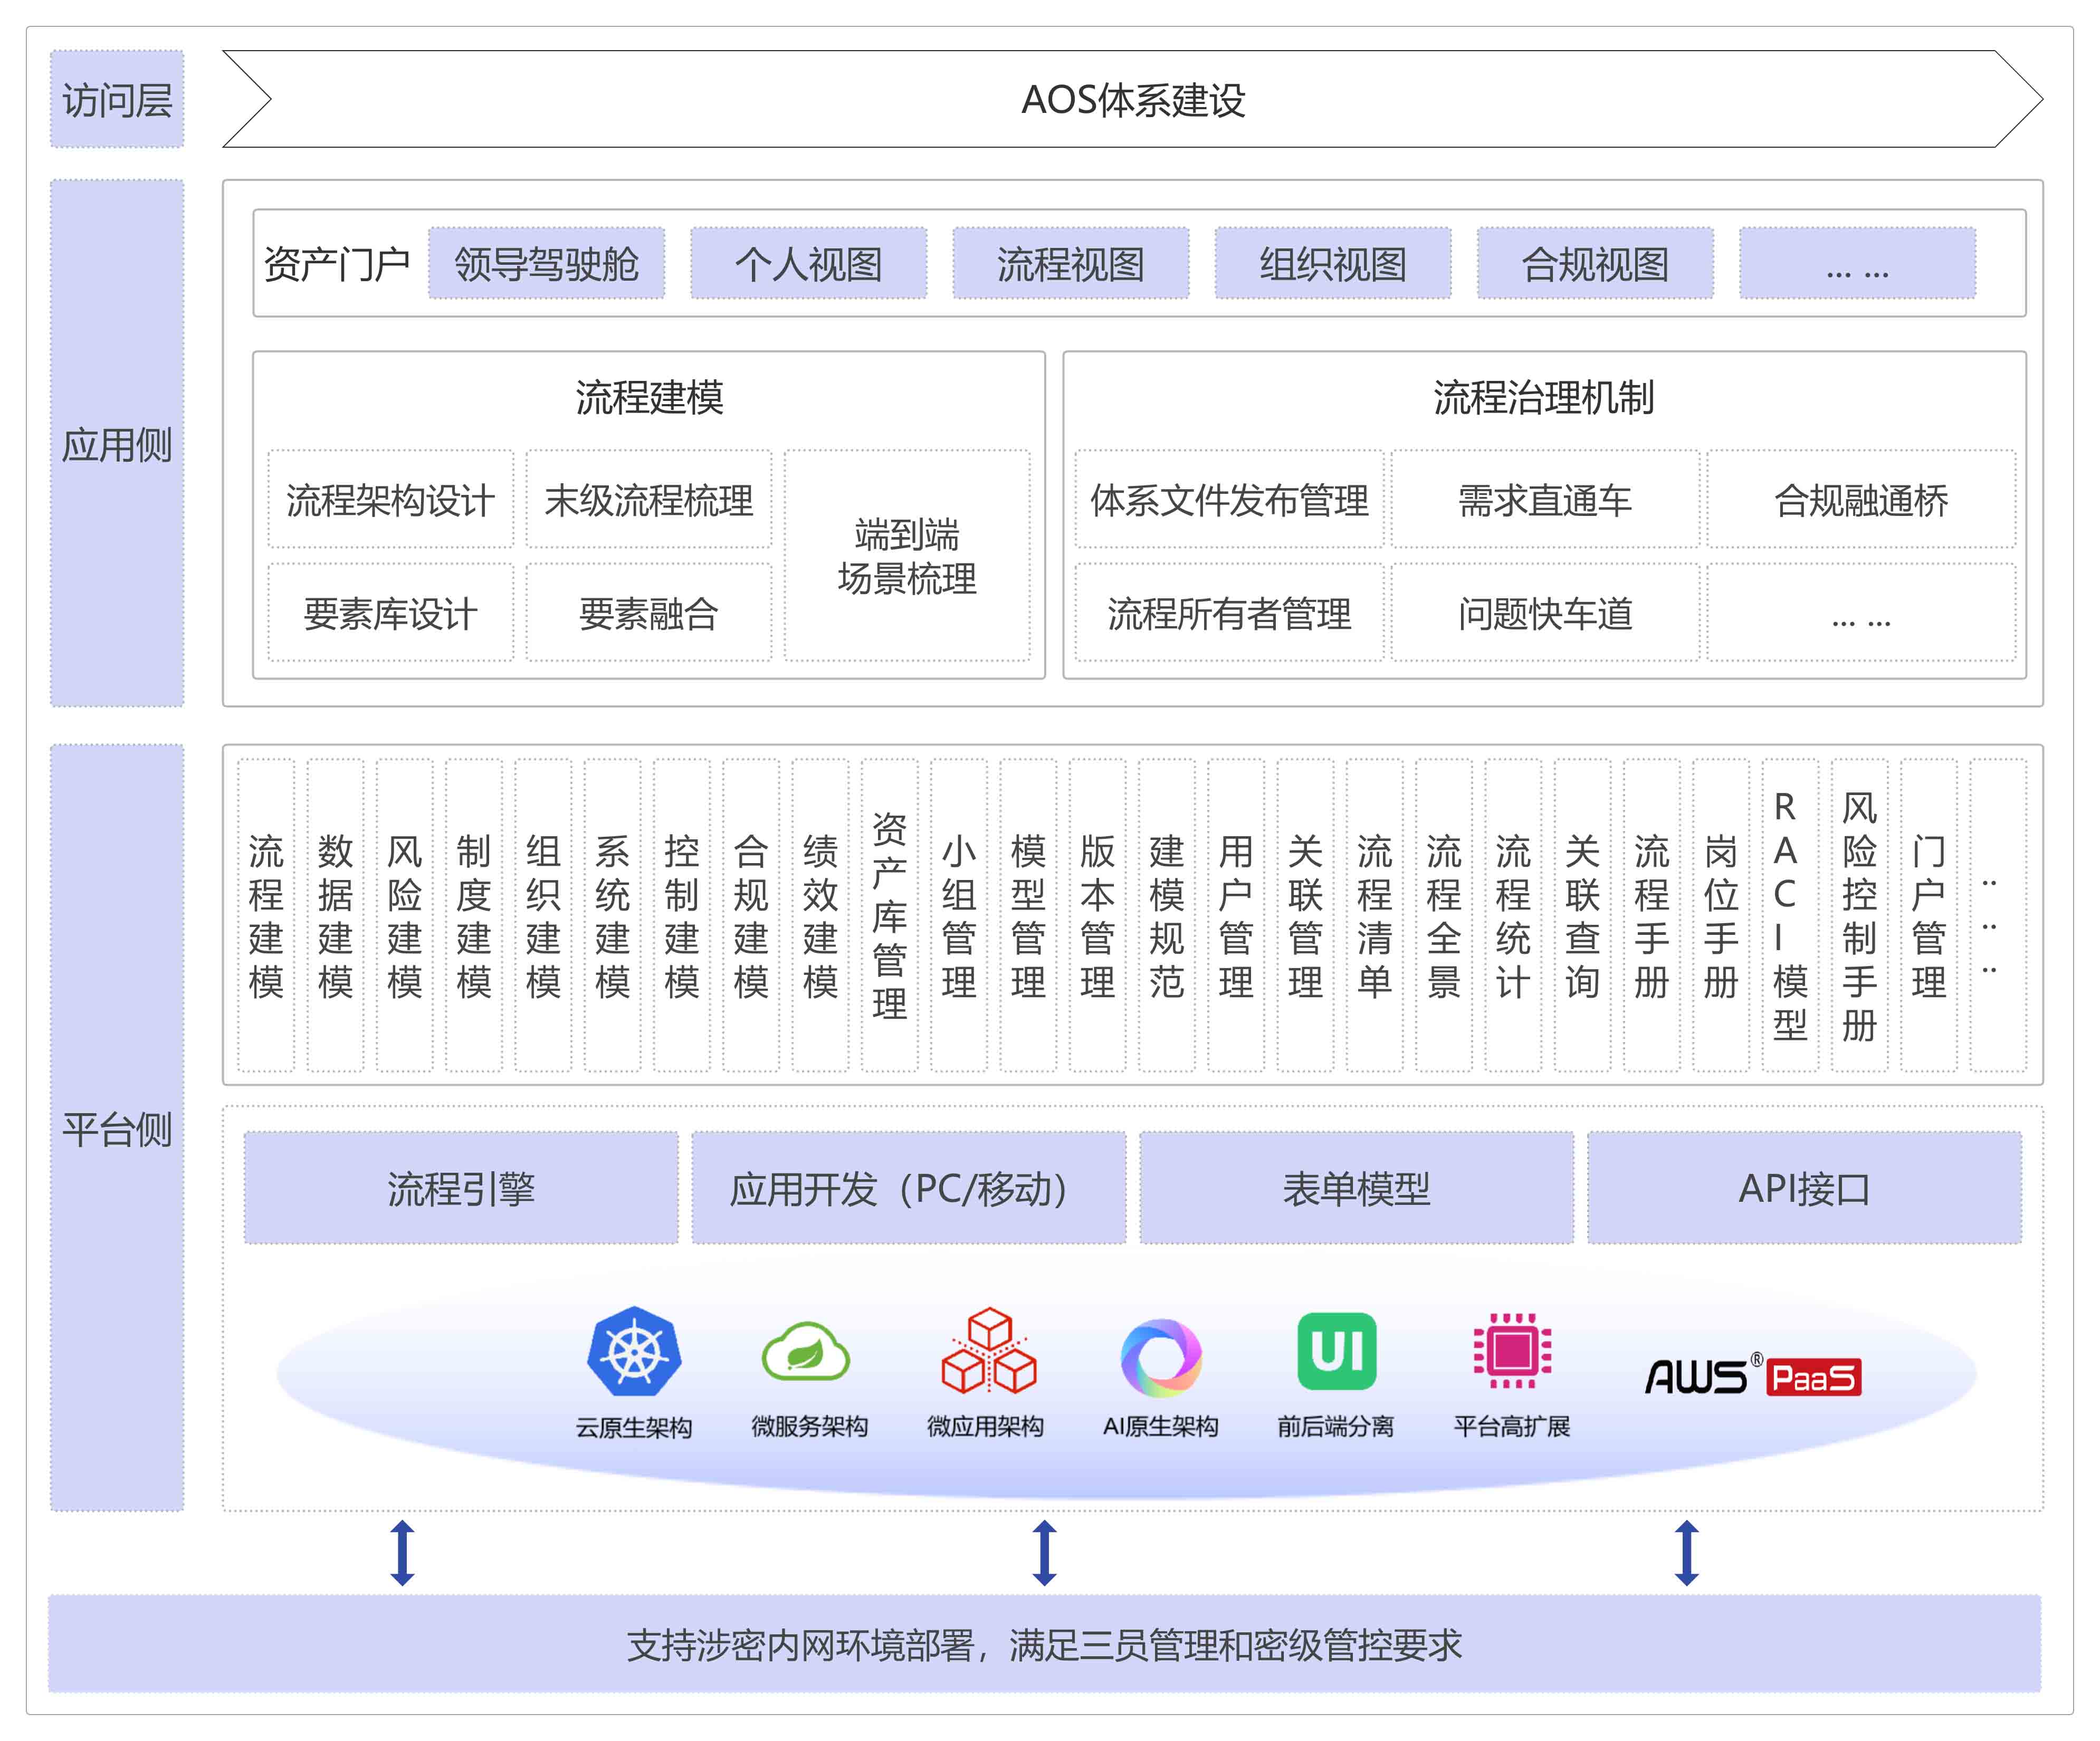This screenshot has width=2100, height=1741.
Task: Click the Spring cloud 微服务架构 icon
Action: [806, 1353]
